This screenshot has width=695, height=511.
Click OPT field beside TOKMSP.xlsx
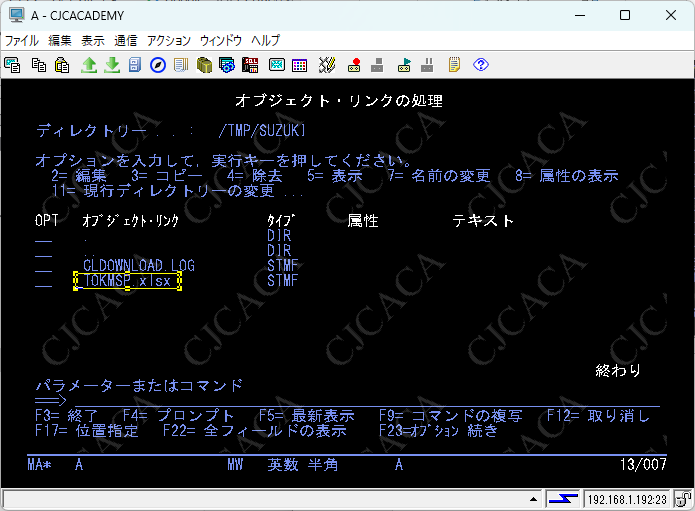[x=43, y=282]
